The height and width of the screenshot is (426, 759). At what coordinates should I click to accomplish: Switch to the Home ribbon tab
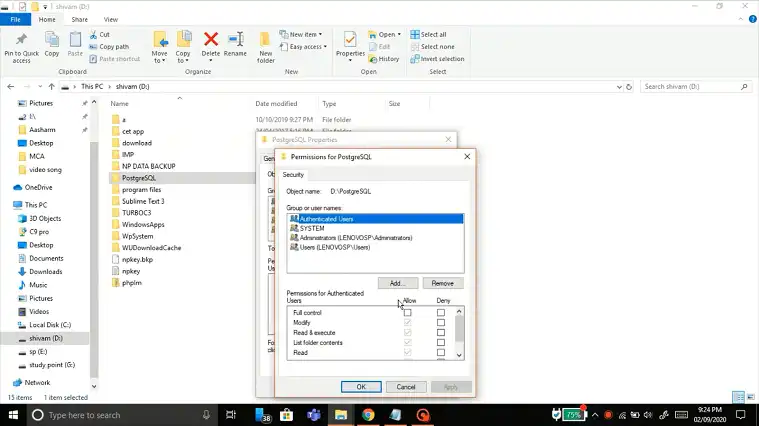(47, 19)
